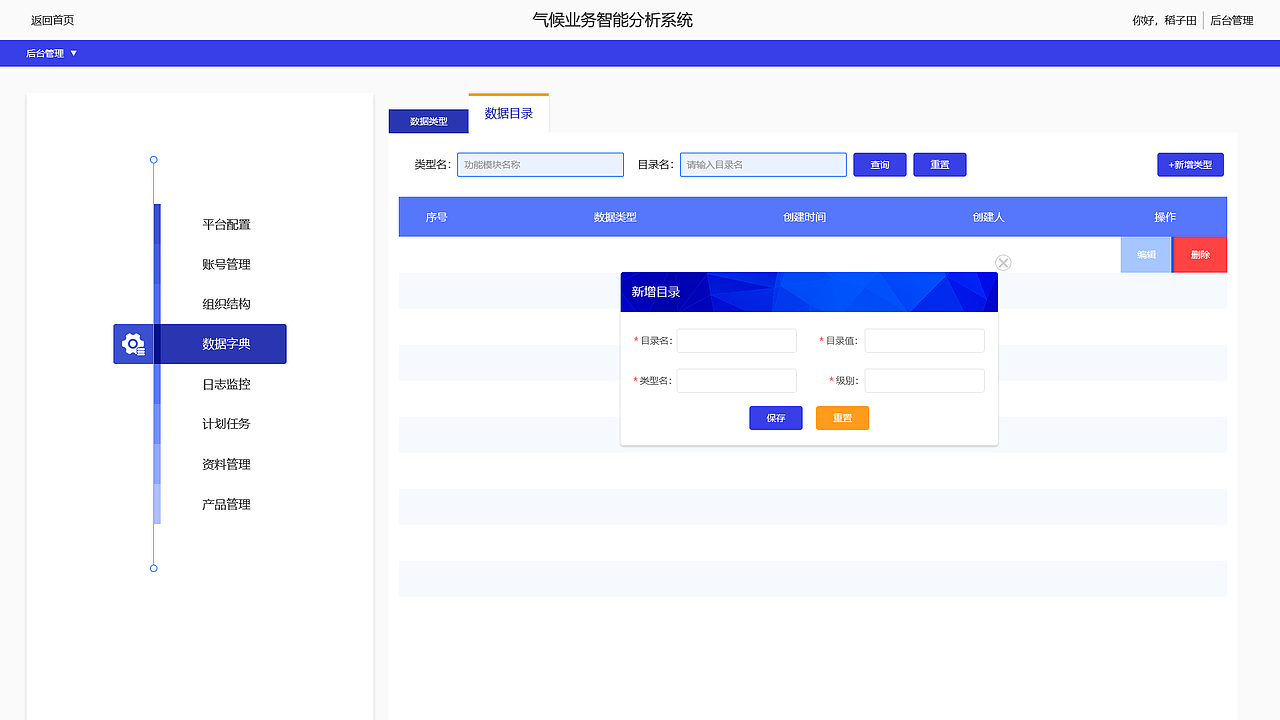Click the 级别 input in the 新增目录 dialog
This screenshot has width=1280, height=720.
click(x=924, y=380)
